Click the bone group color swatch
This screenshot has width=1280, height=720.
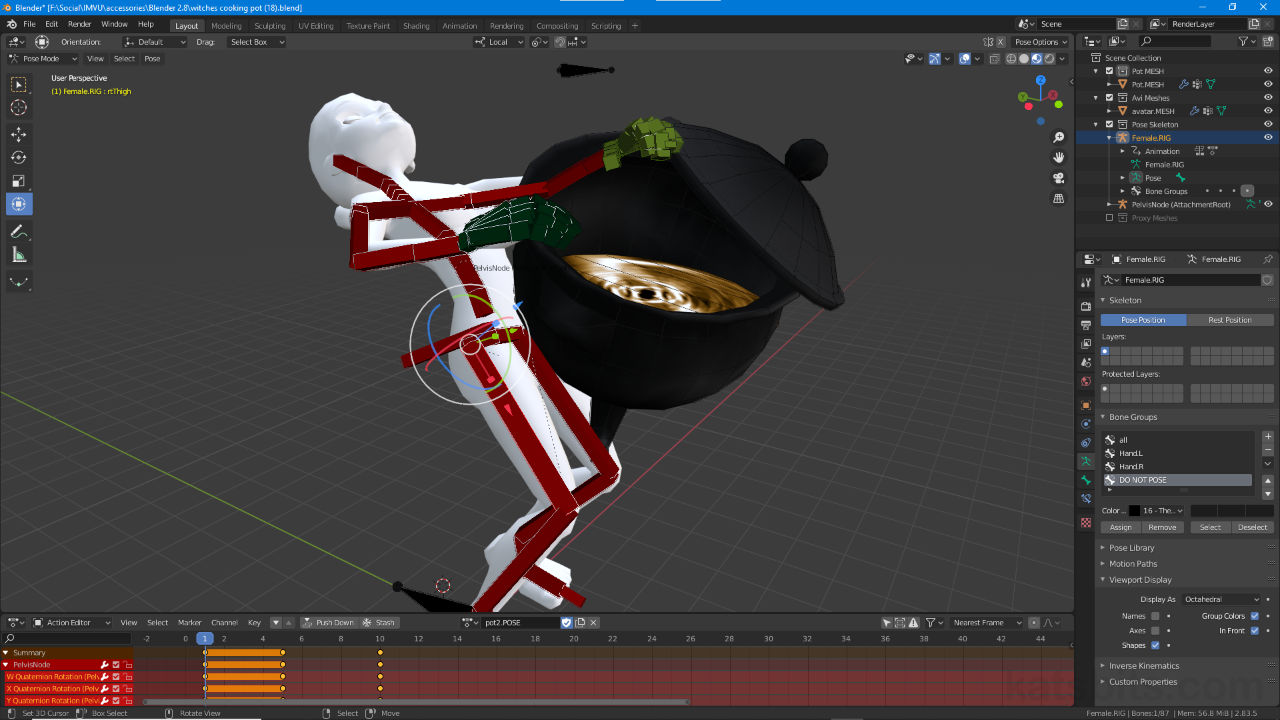[1134, 510]
